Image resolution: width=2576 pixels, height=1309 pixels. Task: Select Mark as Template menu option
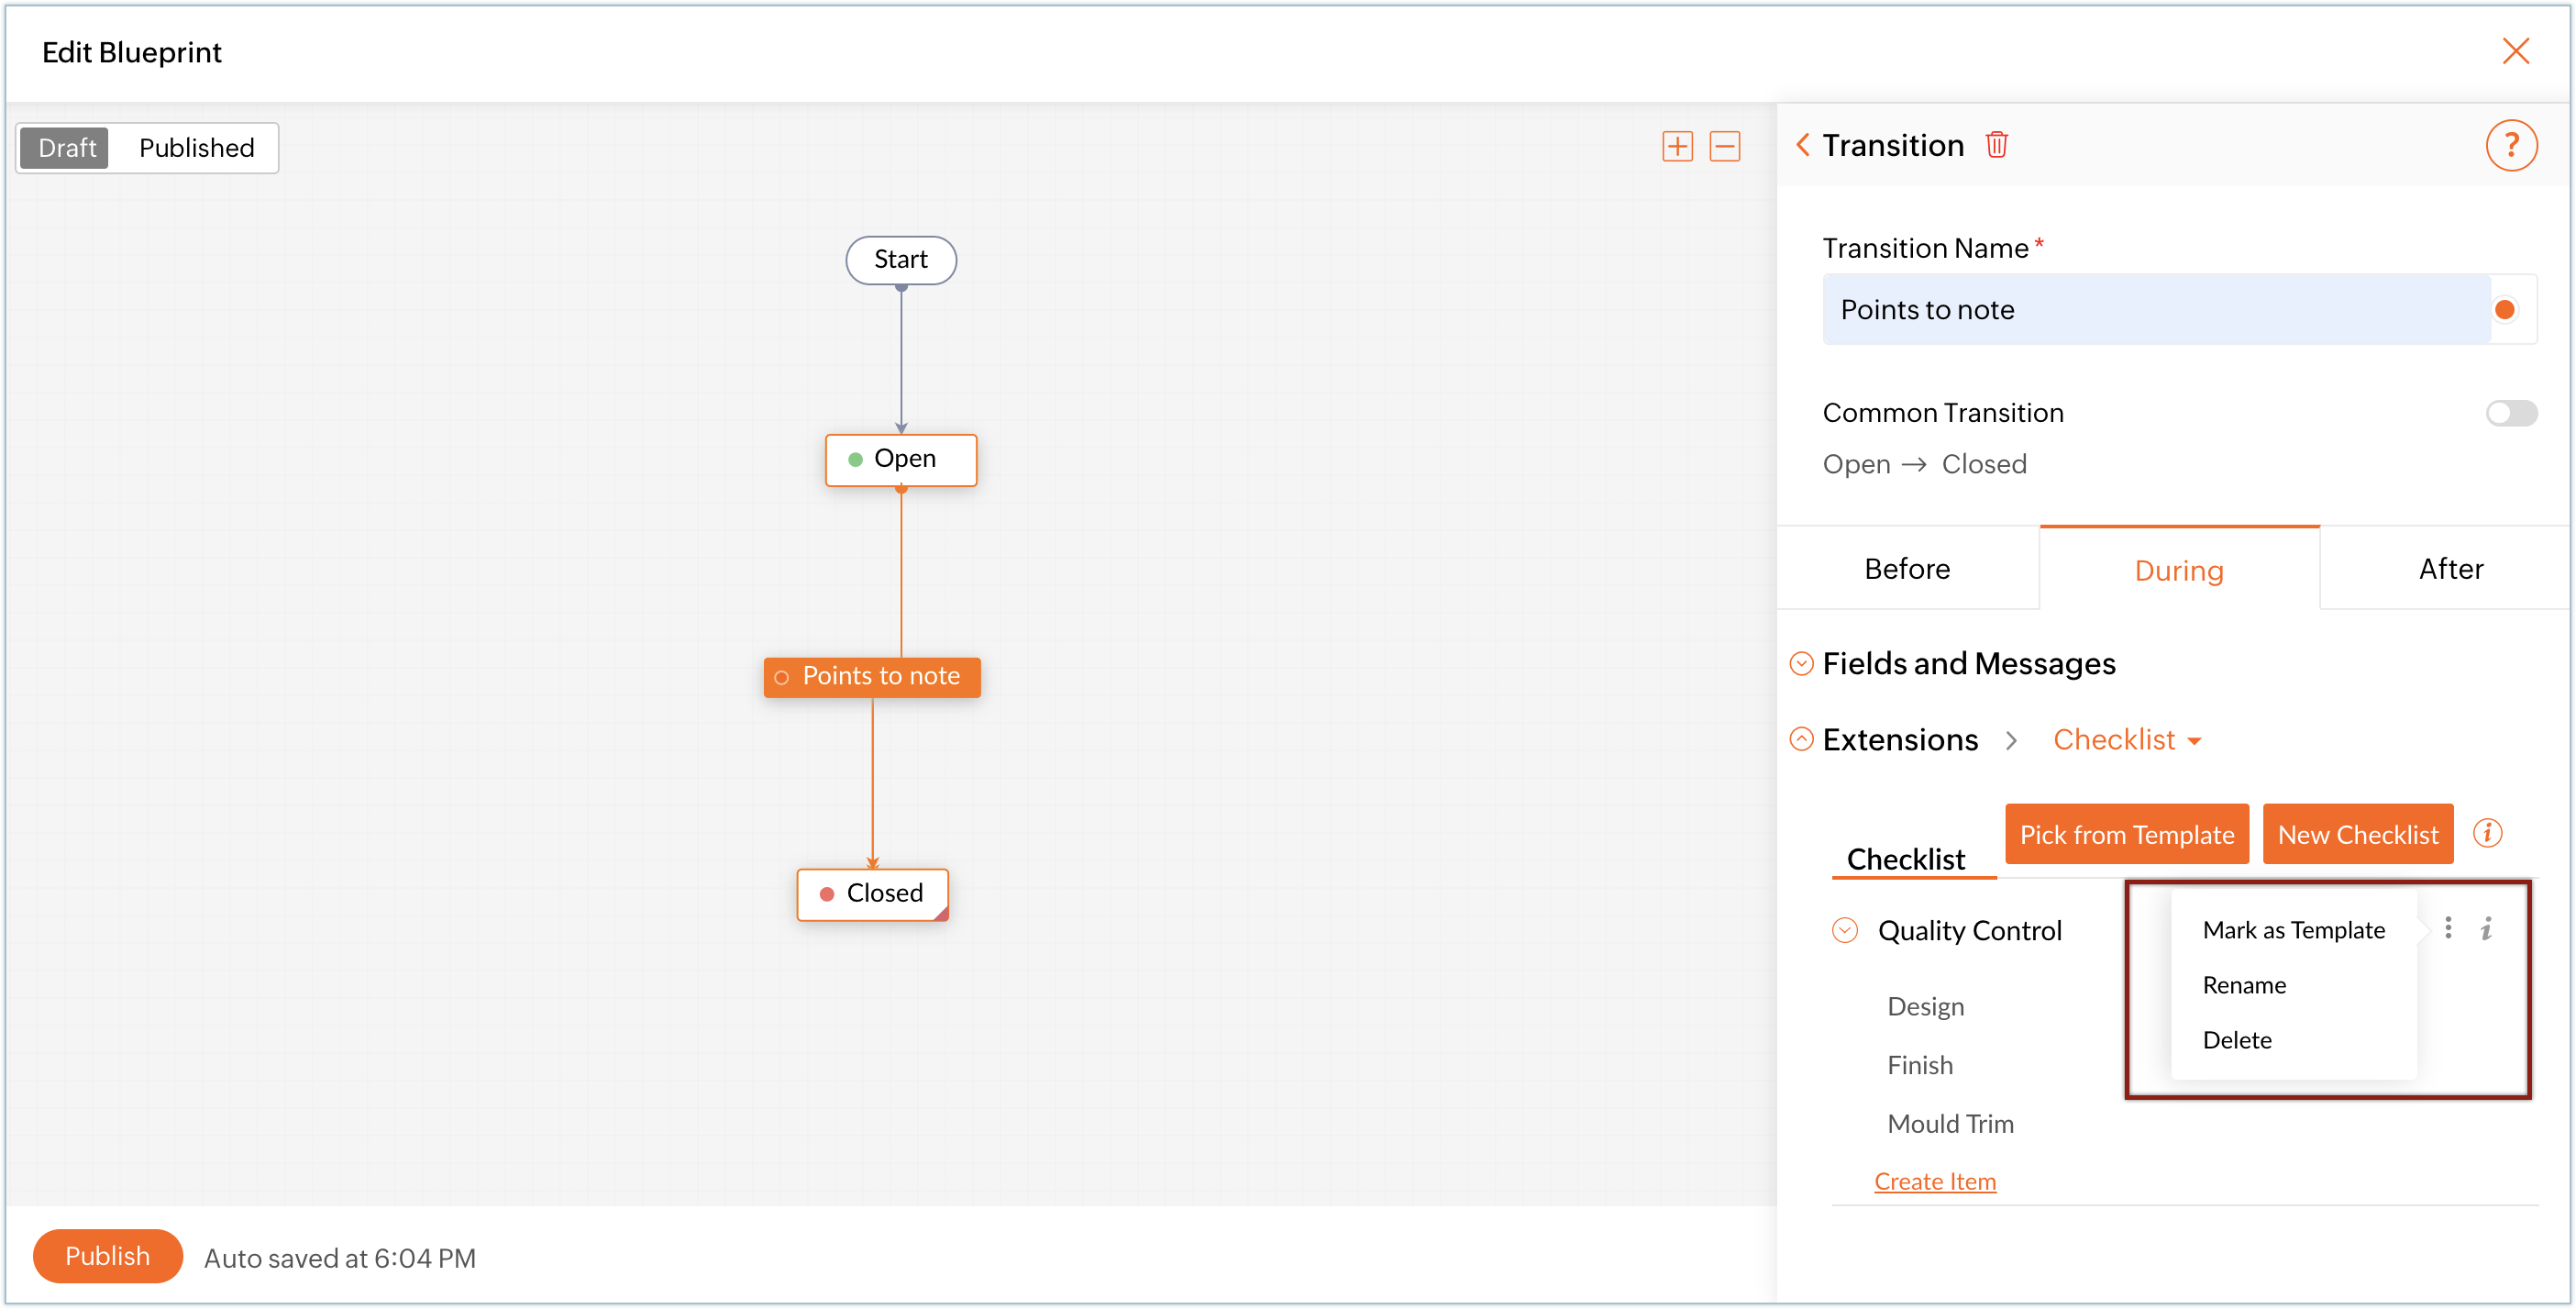(x=2293, y=930)
